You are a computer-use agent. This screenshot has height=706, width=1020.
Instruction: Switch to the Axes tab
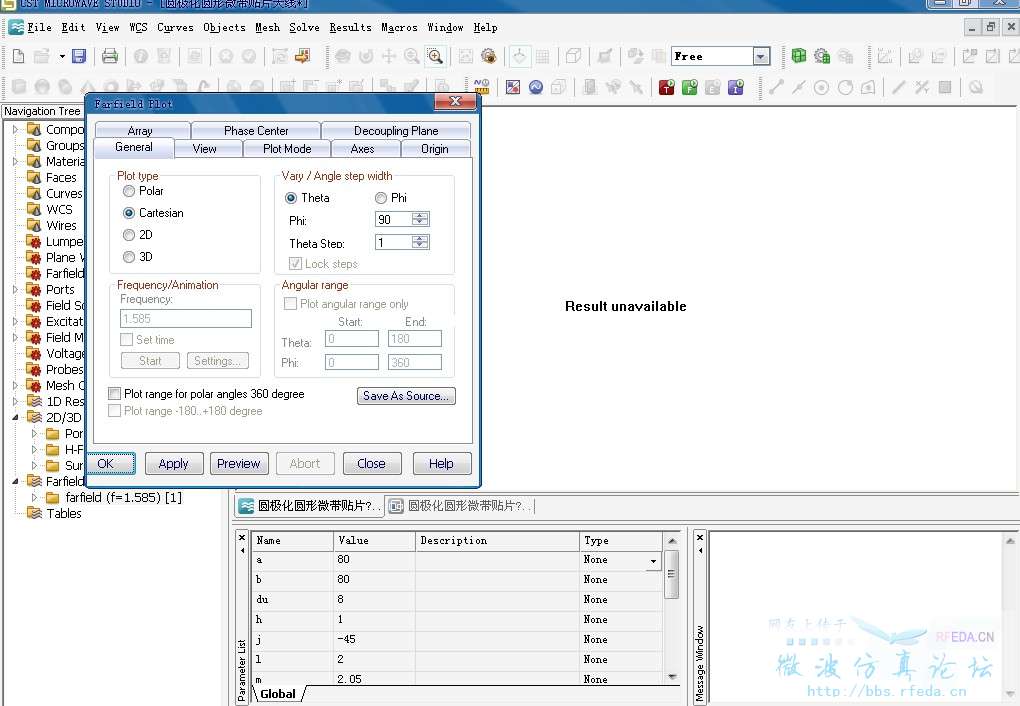[362, 149]
